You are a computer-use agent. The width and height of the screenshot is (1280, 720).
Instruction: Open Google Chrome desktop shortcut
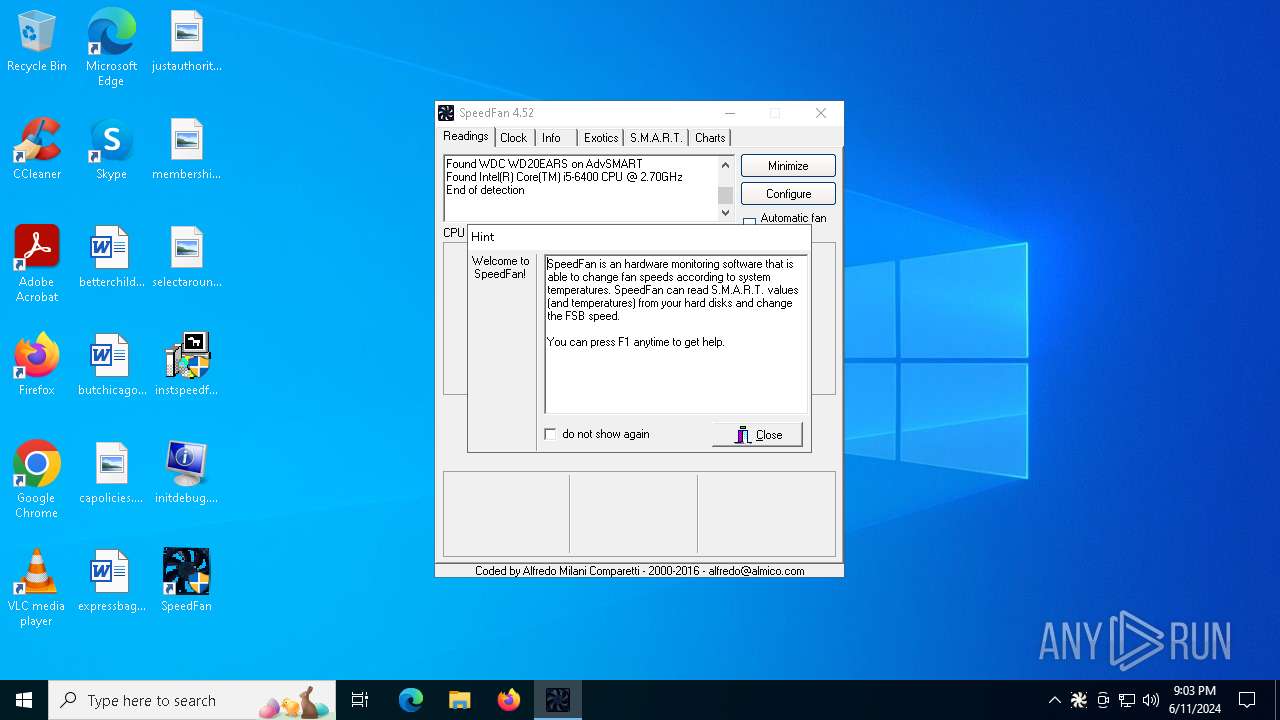(36, 480)
